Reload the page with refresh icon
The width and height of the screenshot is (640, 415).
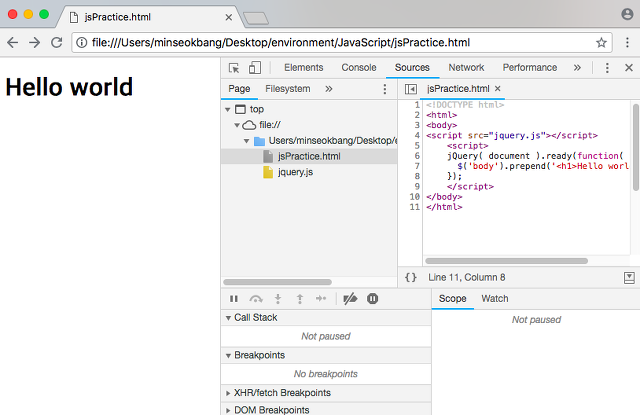[x=56, y=42]
